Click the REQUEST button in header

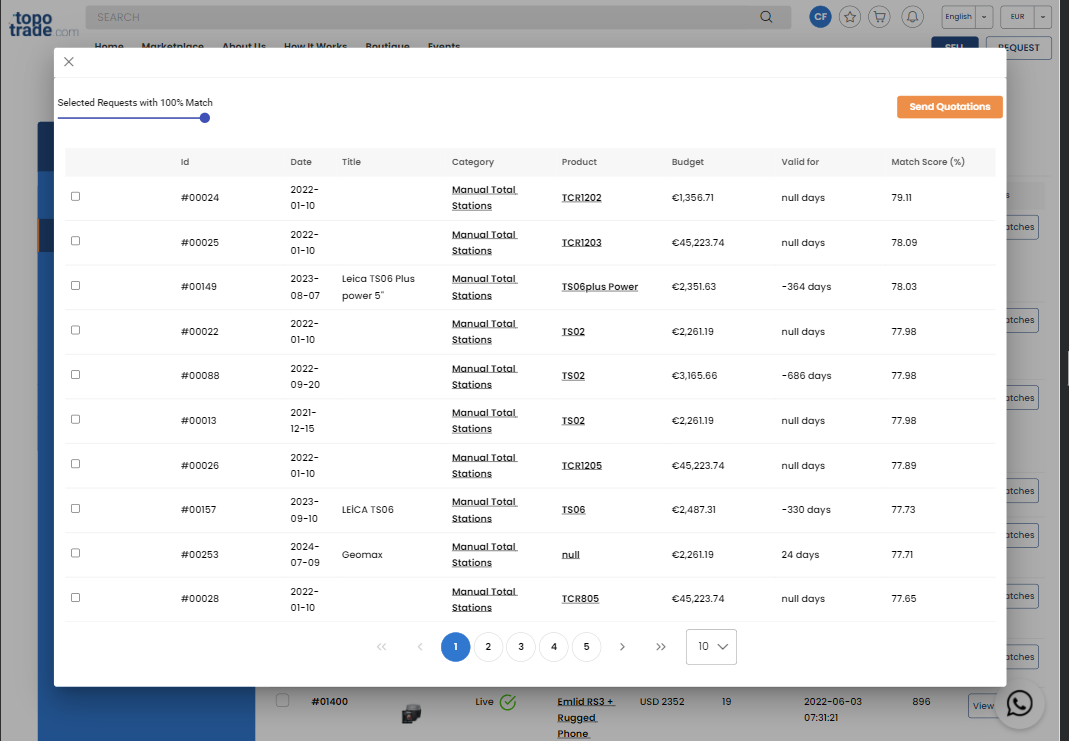click(x=1019, y=48)
